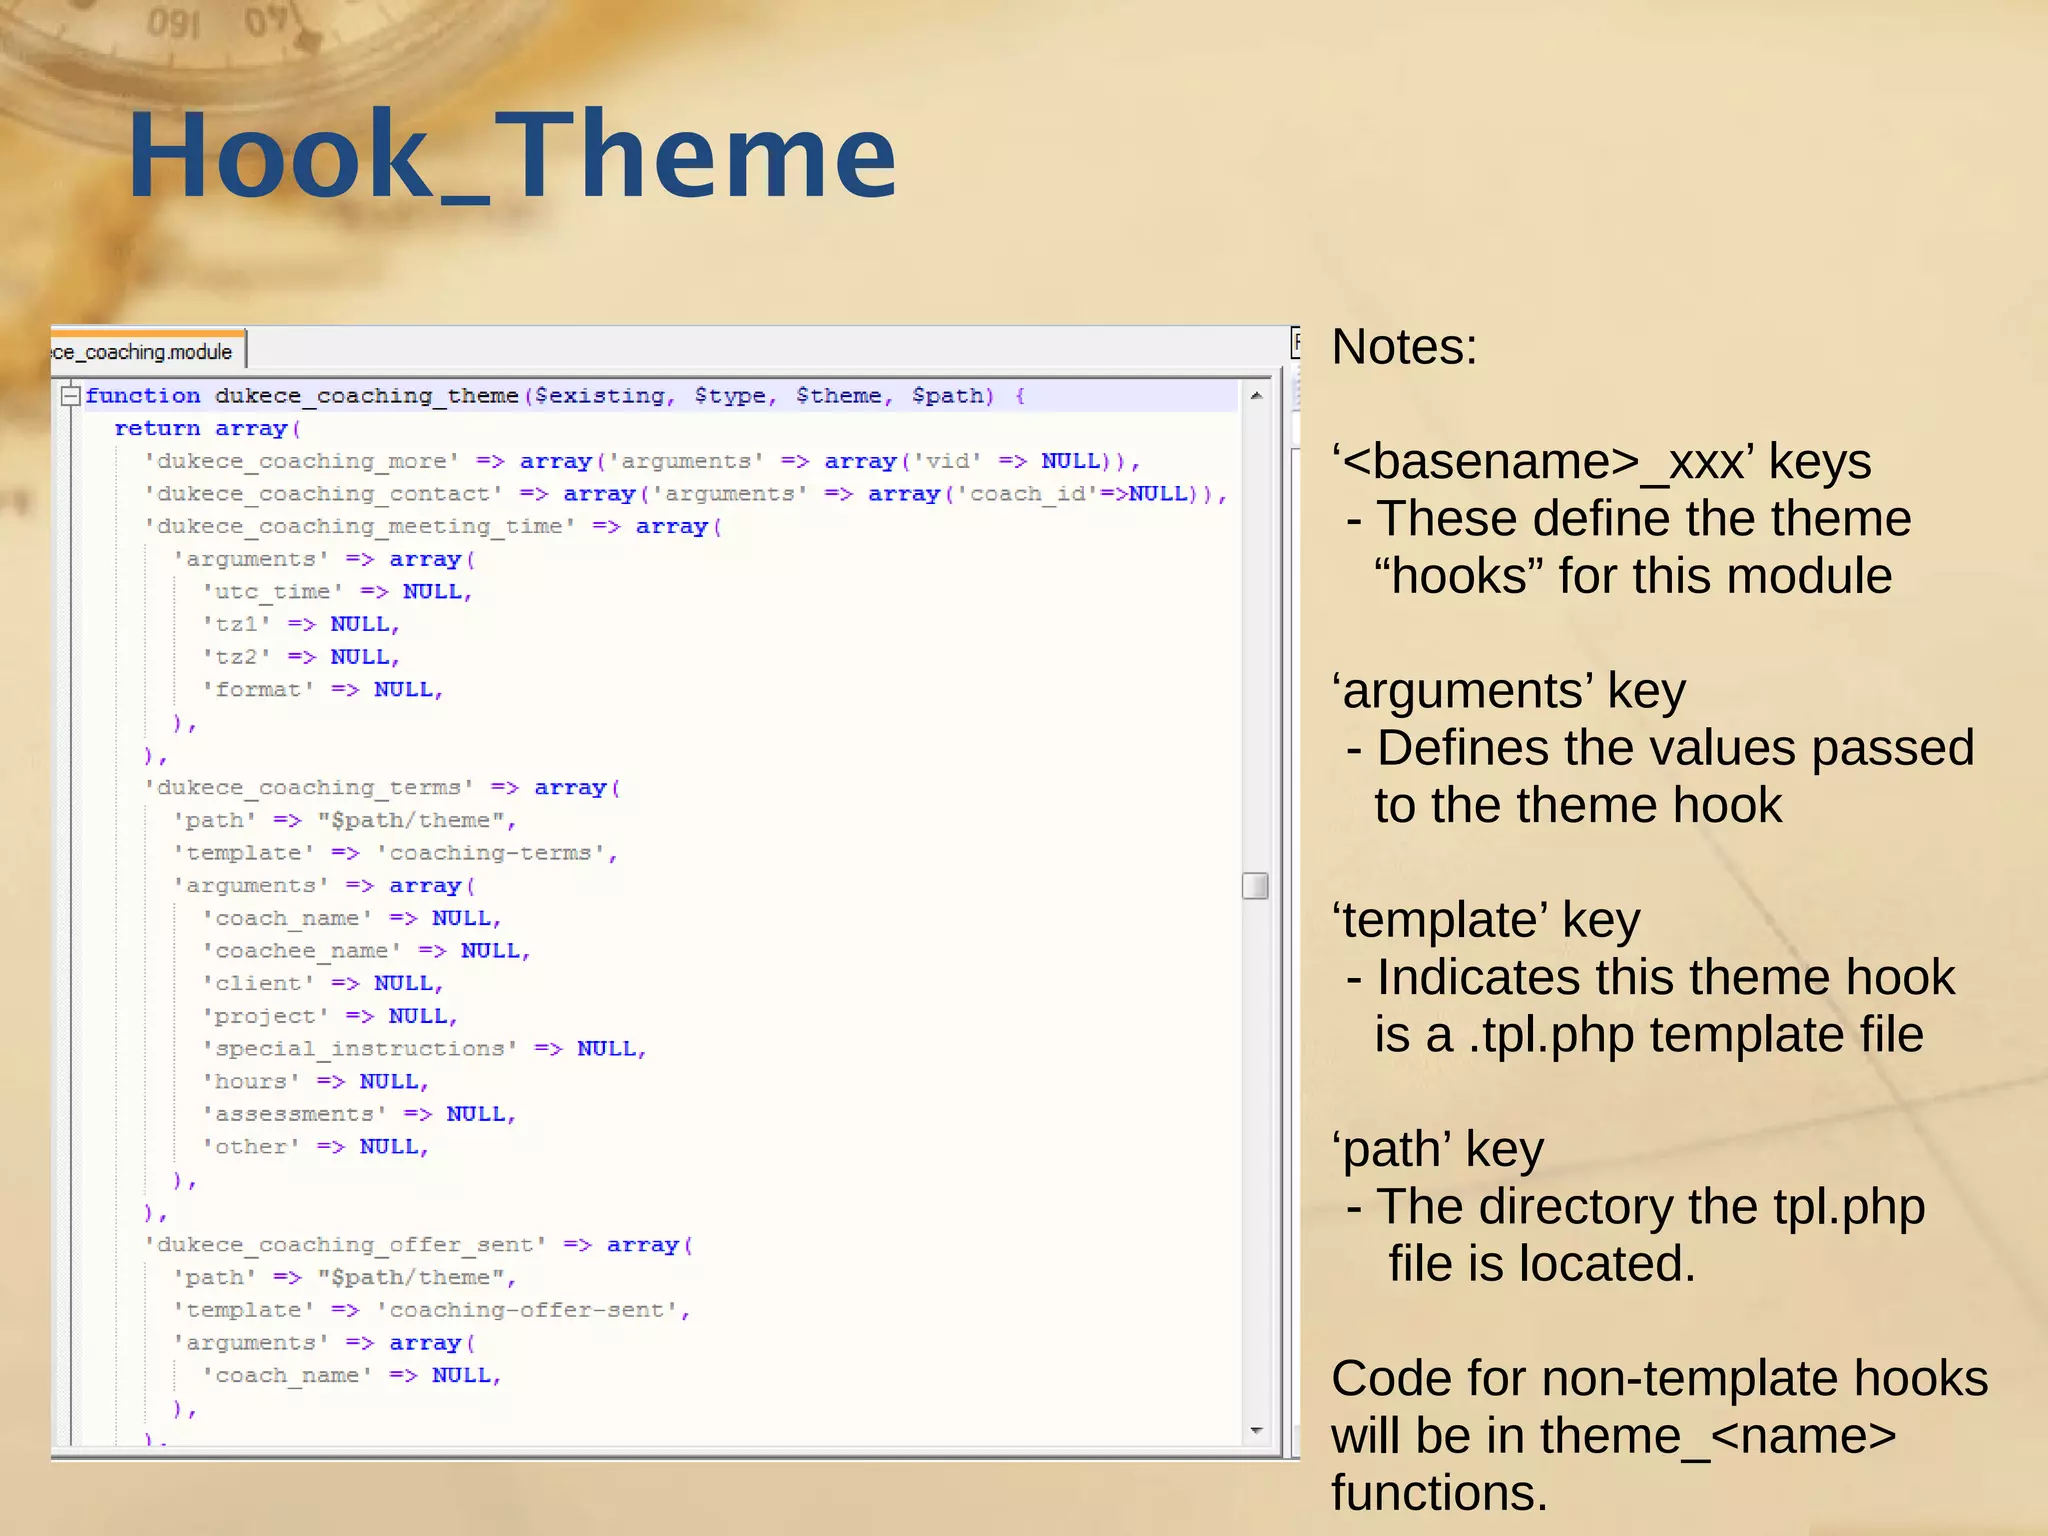The image size is (2048, 1536).
Task: Click the editor scrollbar down arrow
Action: pyautogui.click(x=1256, y=1431)
